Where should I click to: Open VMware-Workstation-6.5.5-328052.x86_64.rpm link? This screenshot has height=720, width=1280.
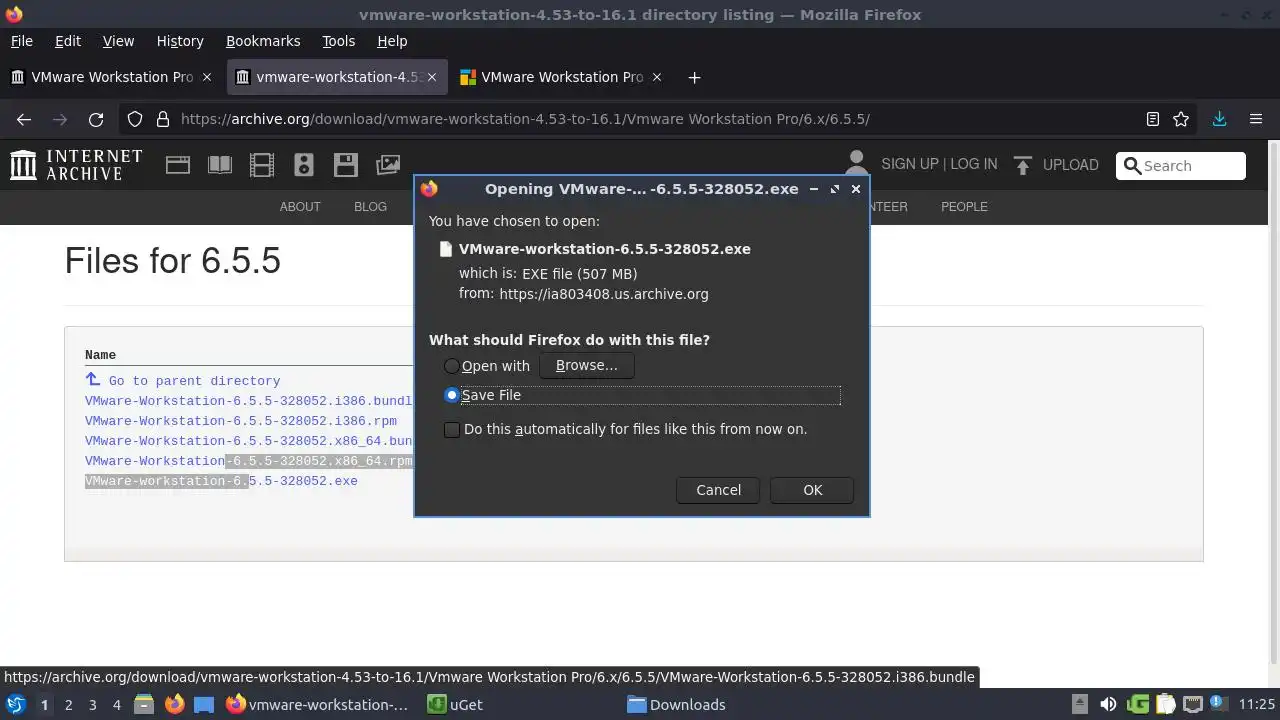[x=249, y=461]
